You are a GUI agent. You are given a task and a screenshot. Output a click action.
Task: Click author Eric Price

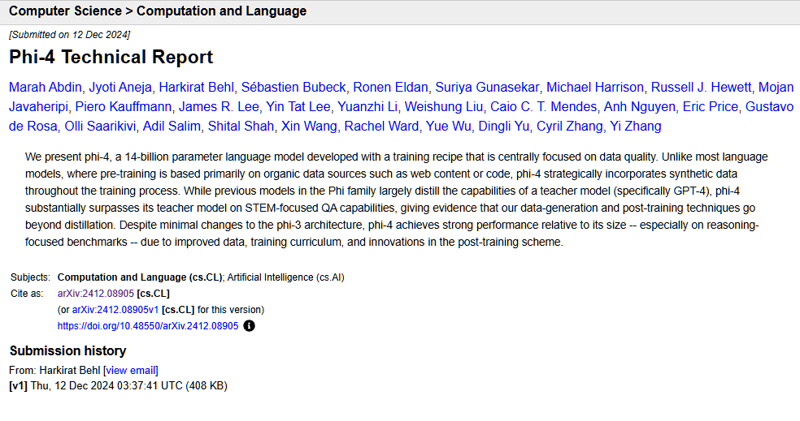click(x=710, y=107)
